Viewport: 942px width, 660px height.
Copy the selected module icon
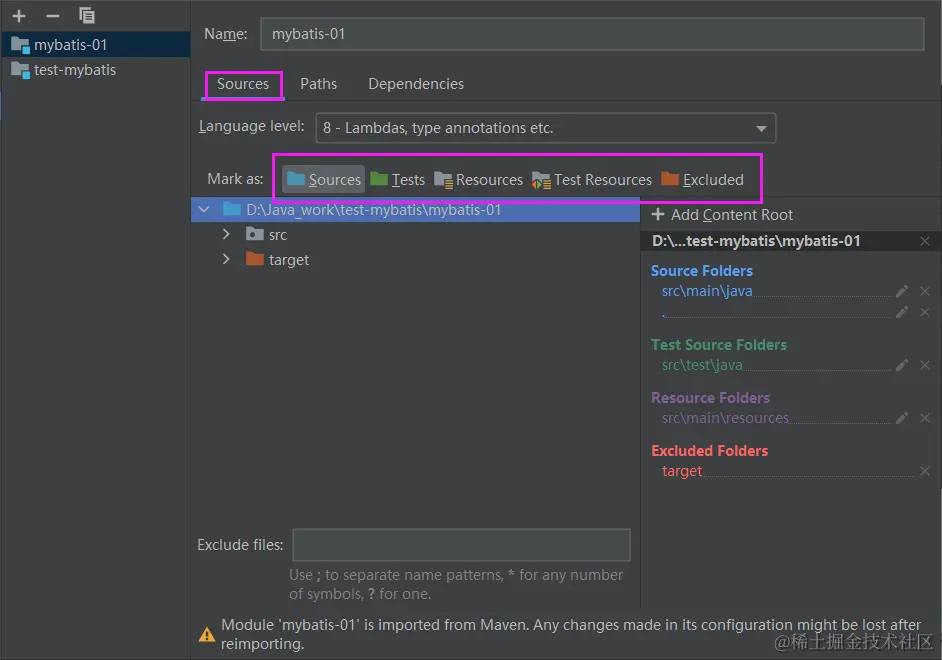(87, 16)
